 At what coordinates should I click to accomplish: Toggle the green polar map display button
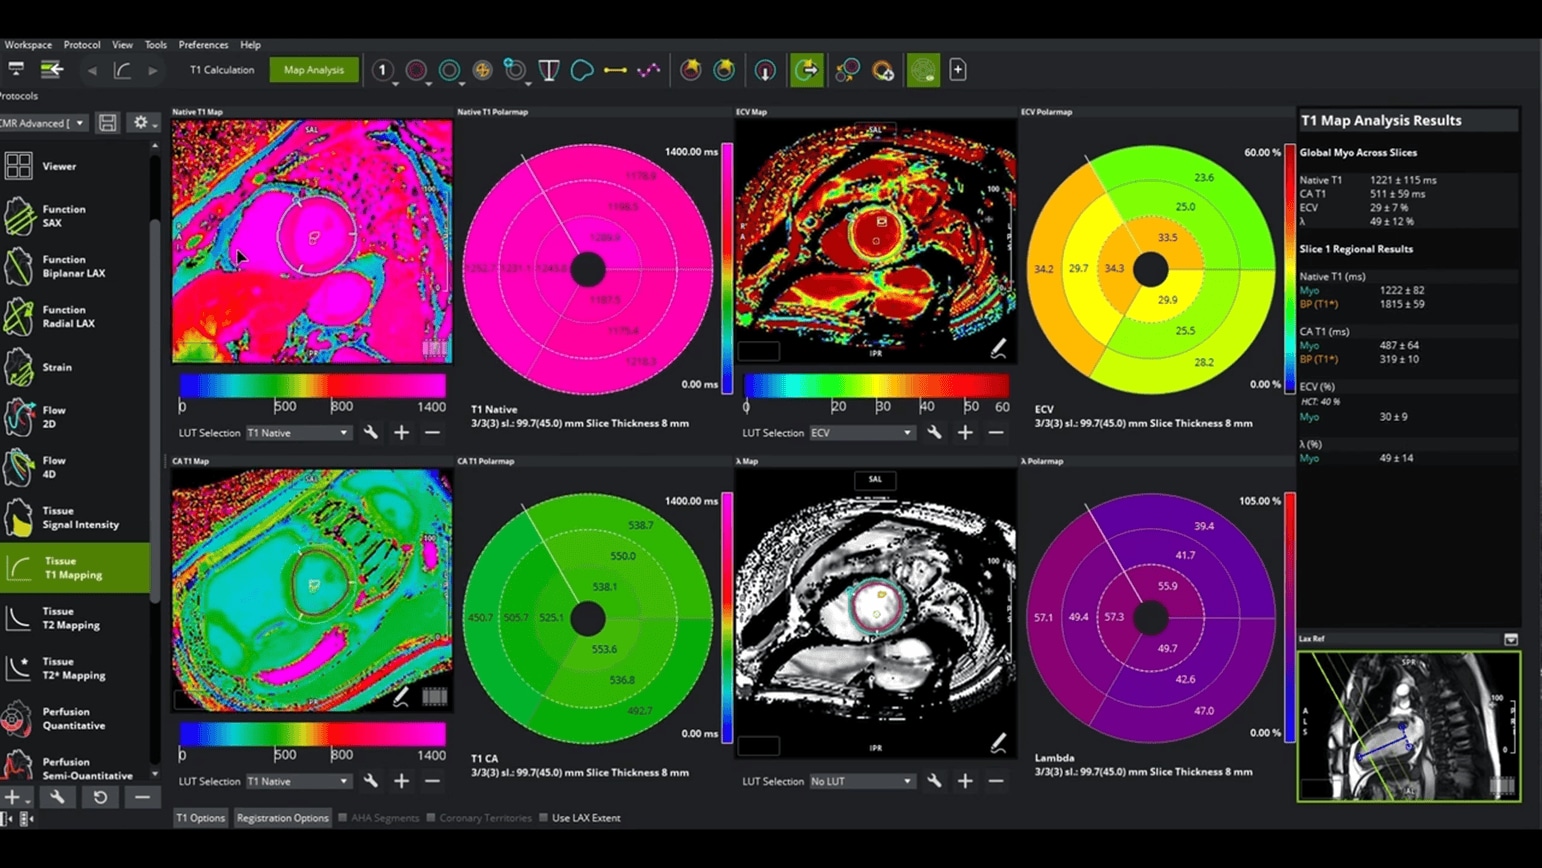coord(923,70)
